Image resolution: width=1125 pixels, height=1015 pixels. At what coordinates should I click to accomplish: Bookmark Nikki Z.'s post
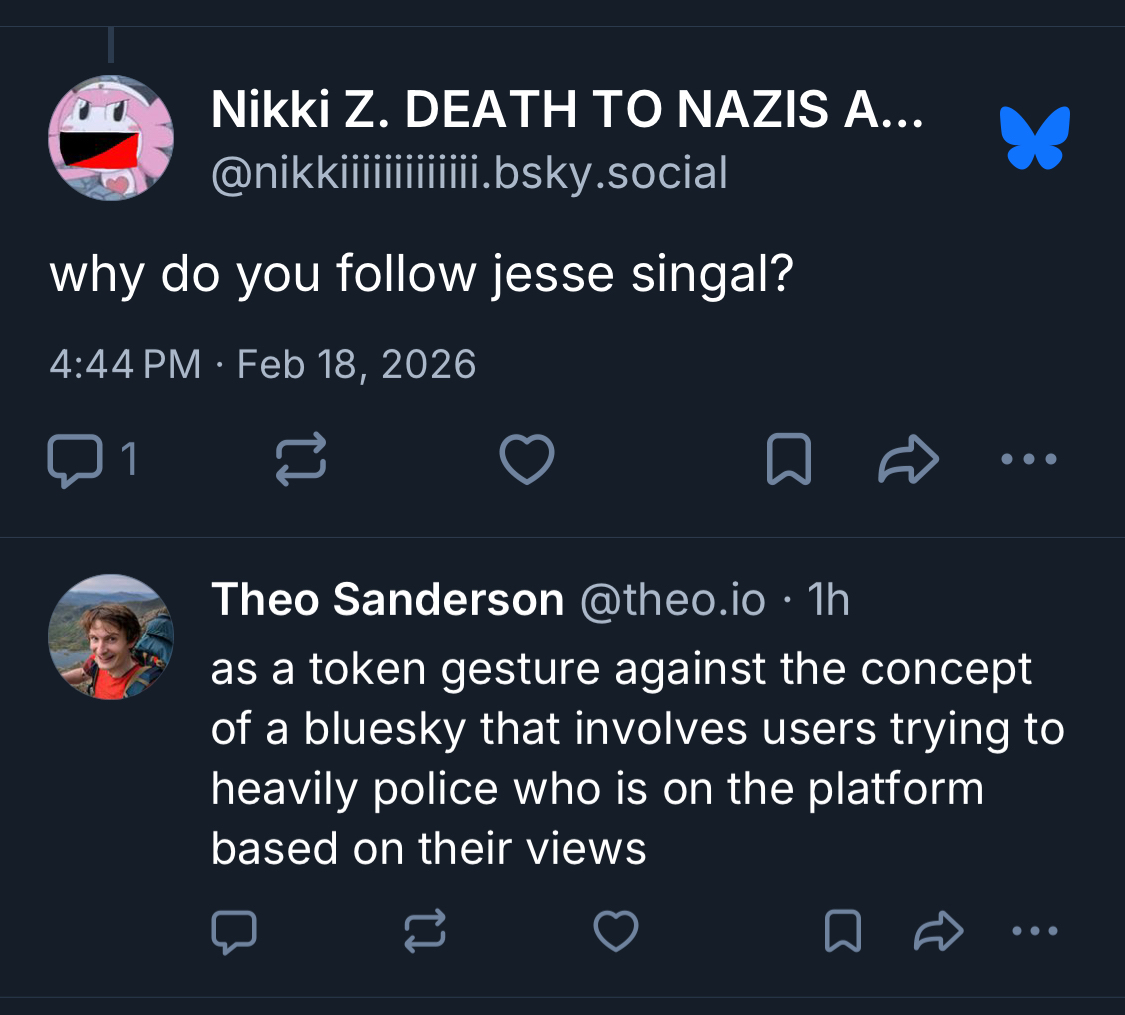tap(788, 461)
